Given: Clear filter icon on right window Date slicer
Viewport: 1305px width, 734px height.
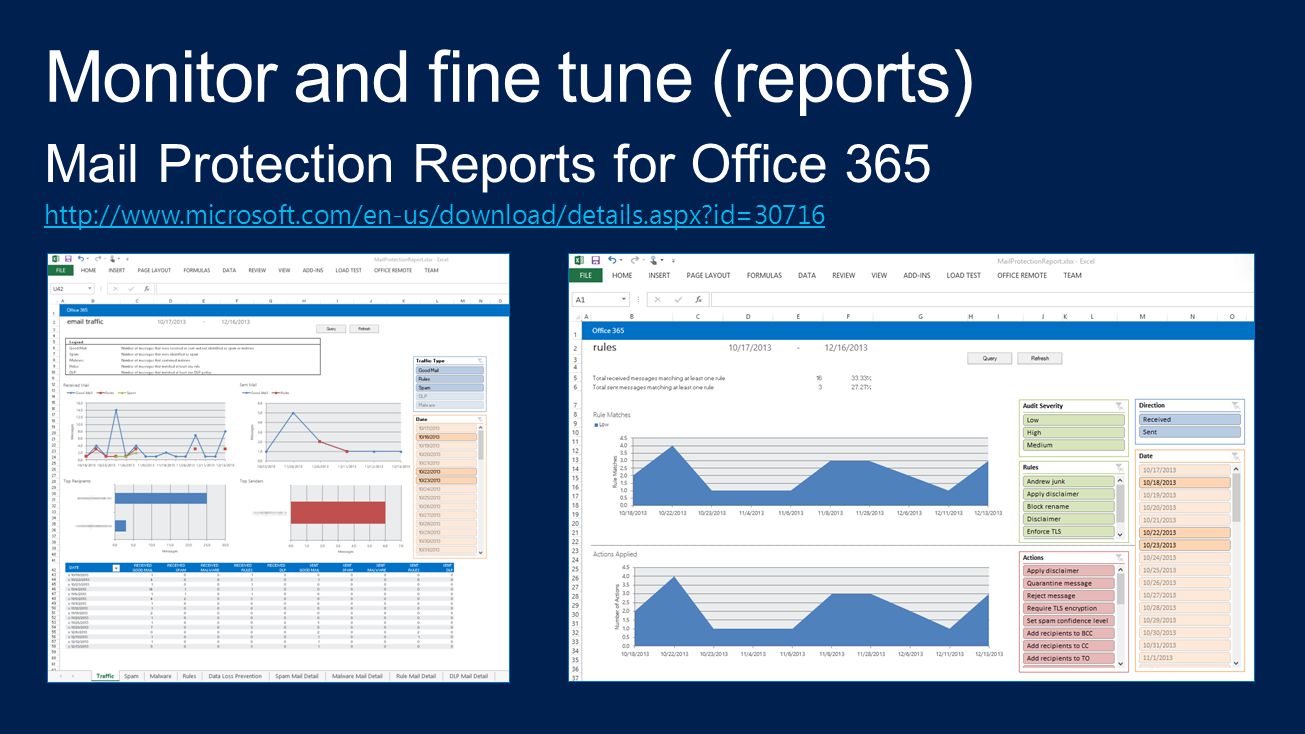Looking at the screenshot, I should (x=1235, y=455).
